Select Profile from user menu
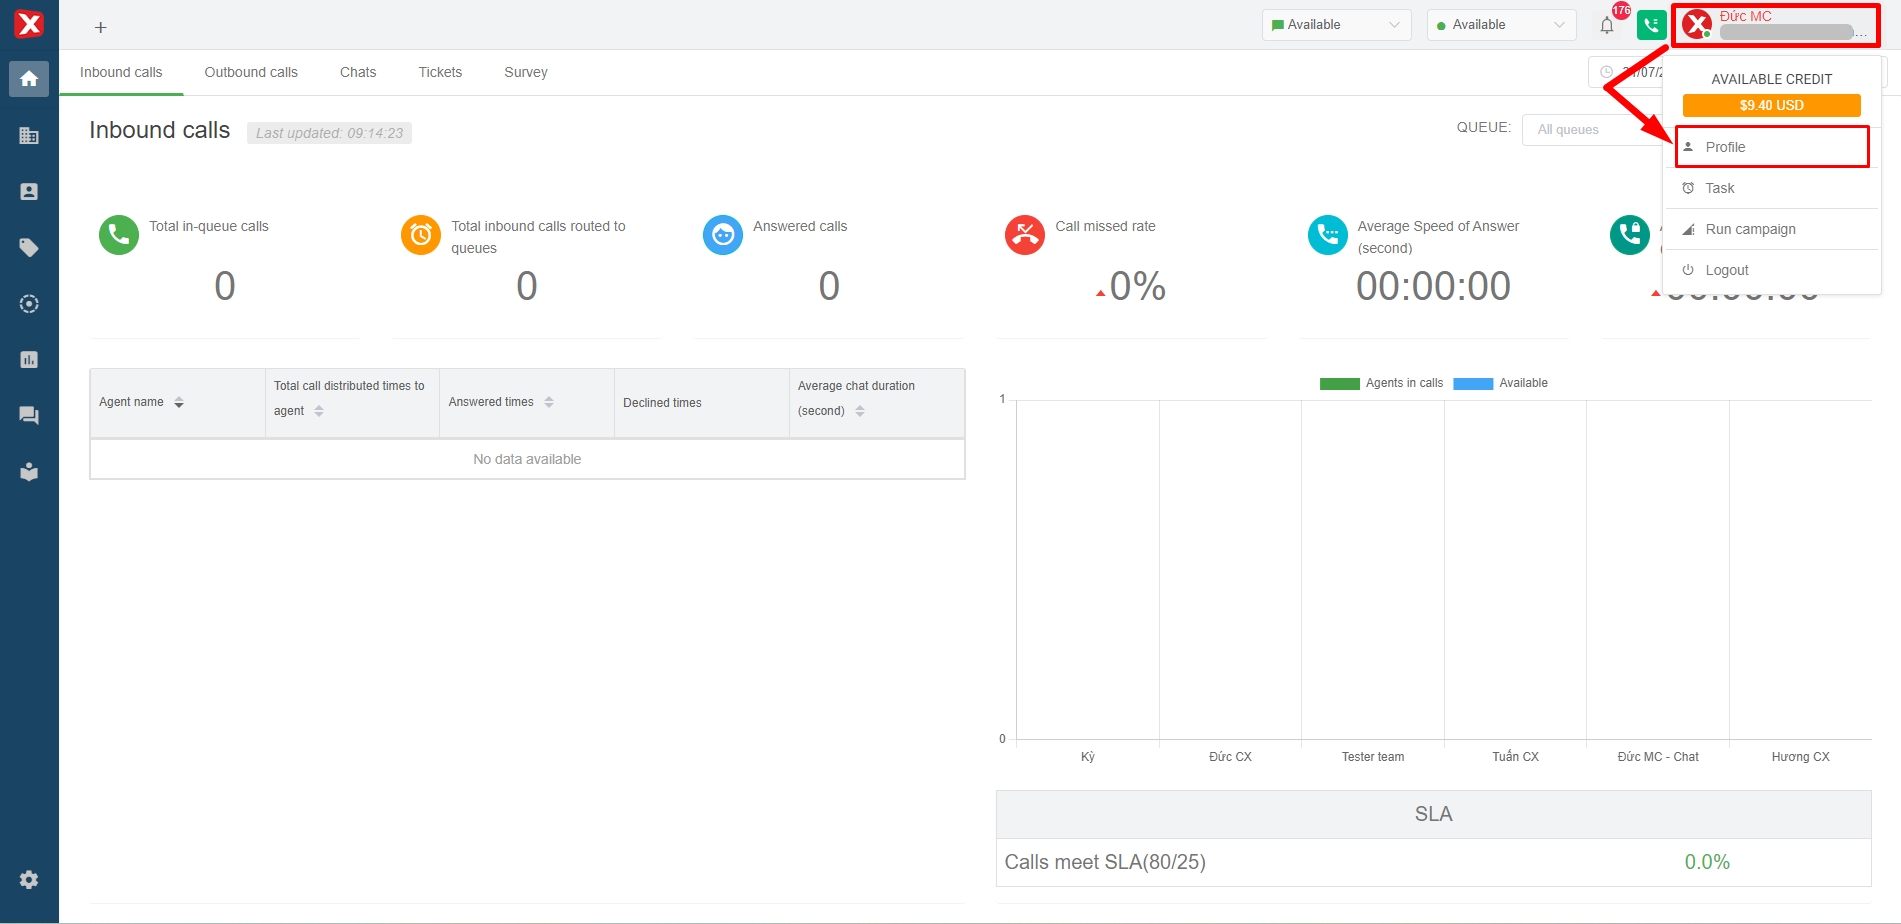The height and width of the screenshot is (924, 1901). [1725, 147]
